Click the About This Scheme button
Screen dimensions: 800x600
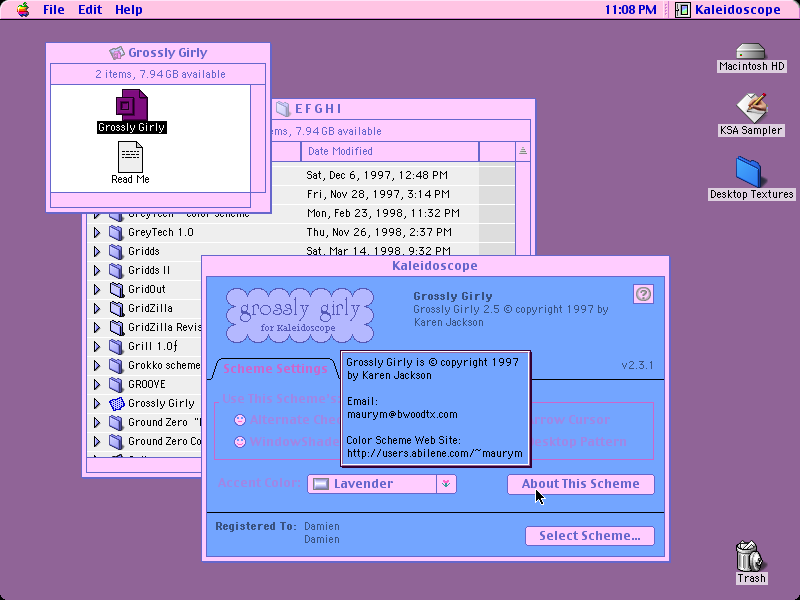click(x=581, y=484)
